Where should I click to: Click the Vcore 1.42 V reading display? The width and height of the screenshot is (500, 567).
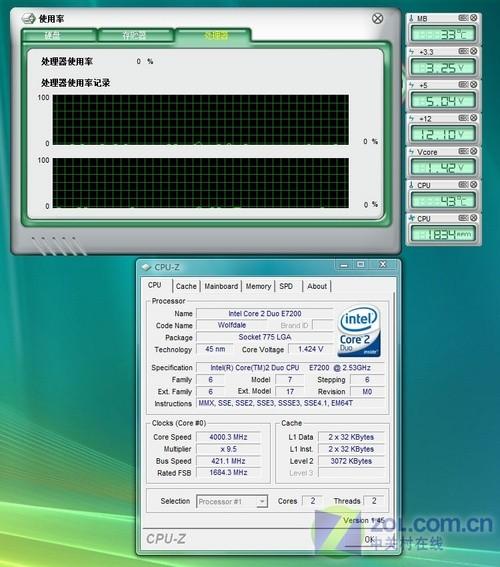[443, 168]
